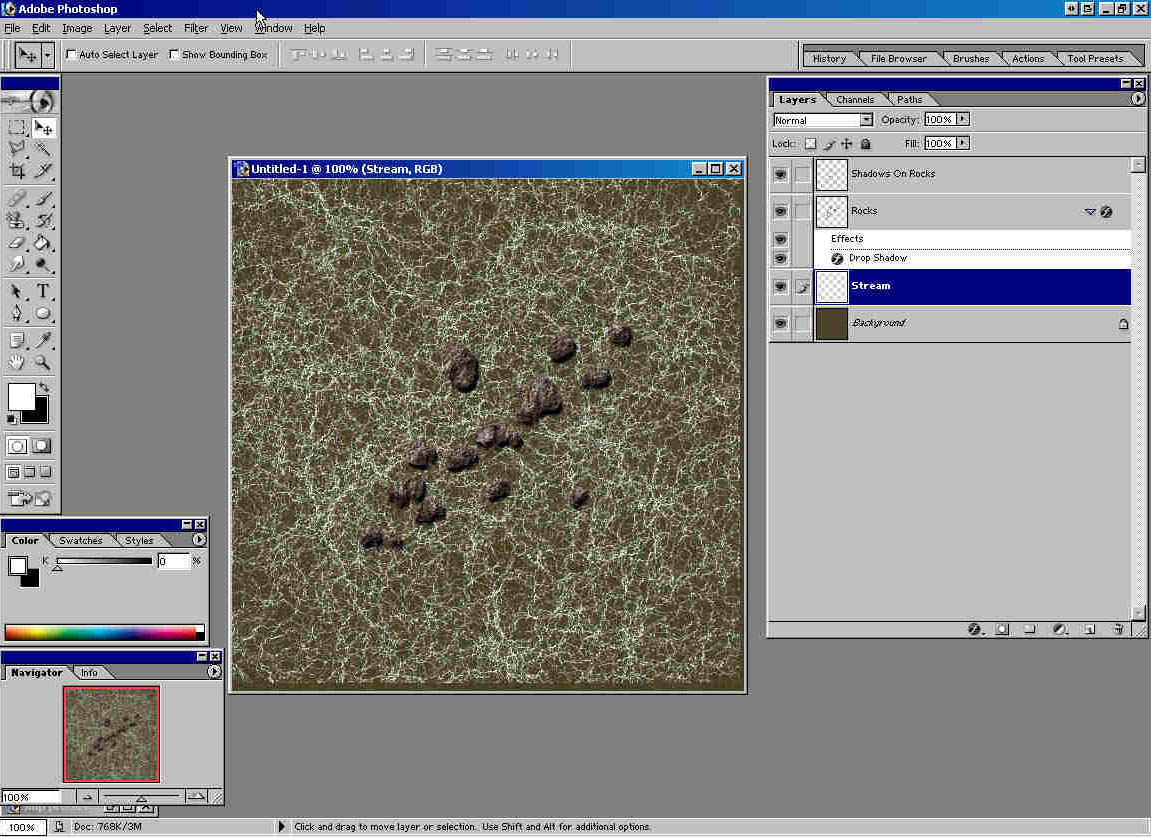1151x837 pixels.
Task: Enable the Auto Select Layer checkbox
Action: 72,55
